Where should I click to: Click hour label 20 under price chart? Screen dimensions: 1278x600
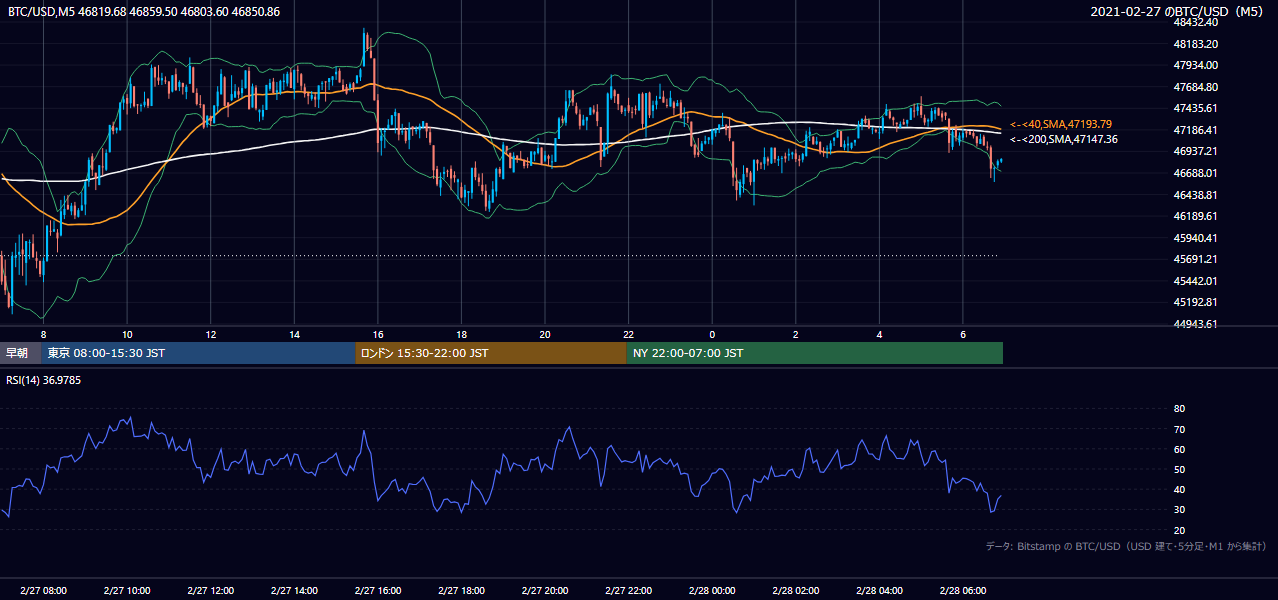pyautogui.click(x=544, y=334)
